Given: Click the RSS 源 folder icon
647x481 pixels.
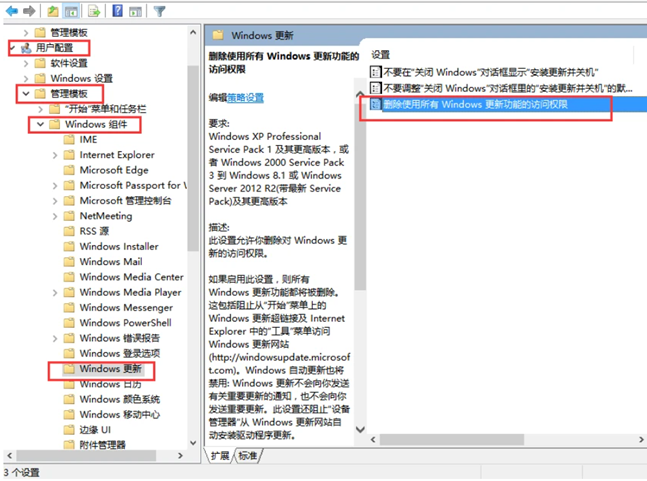Looking at the screenshot, I should [69, 231].
